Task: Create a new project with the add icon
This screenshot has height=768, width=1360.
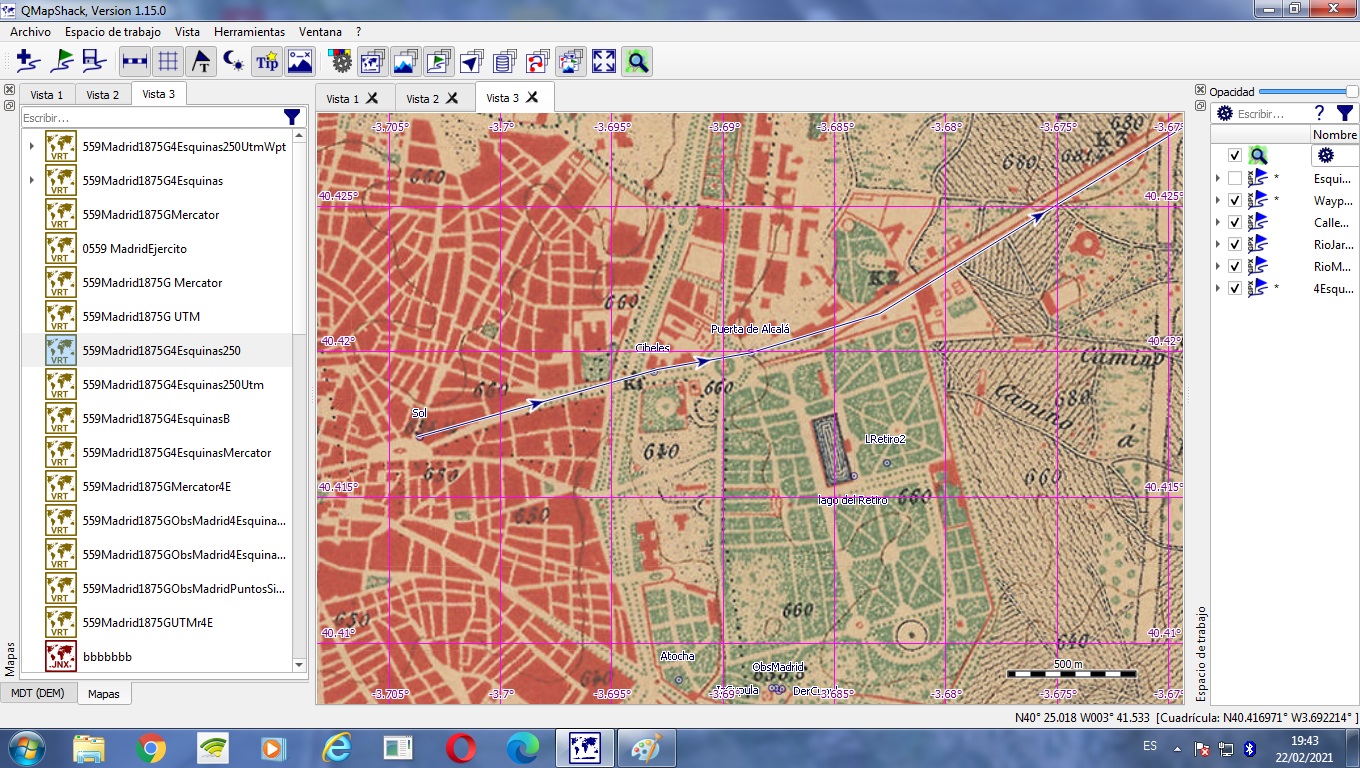Action: pos(27,61)
